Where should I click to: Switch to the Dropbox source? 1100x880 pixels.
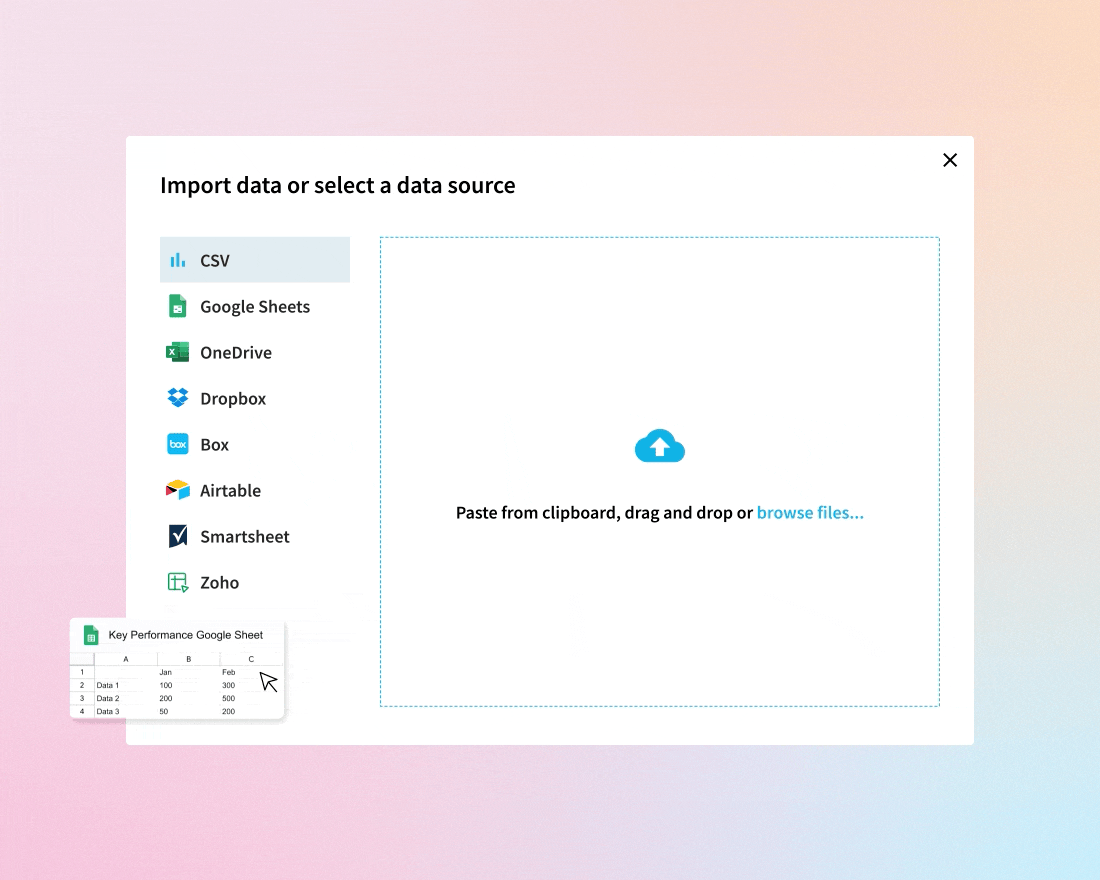[x=255, y=398]
